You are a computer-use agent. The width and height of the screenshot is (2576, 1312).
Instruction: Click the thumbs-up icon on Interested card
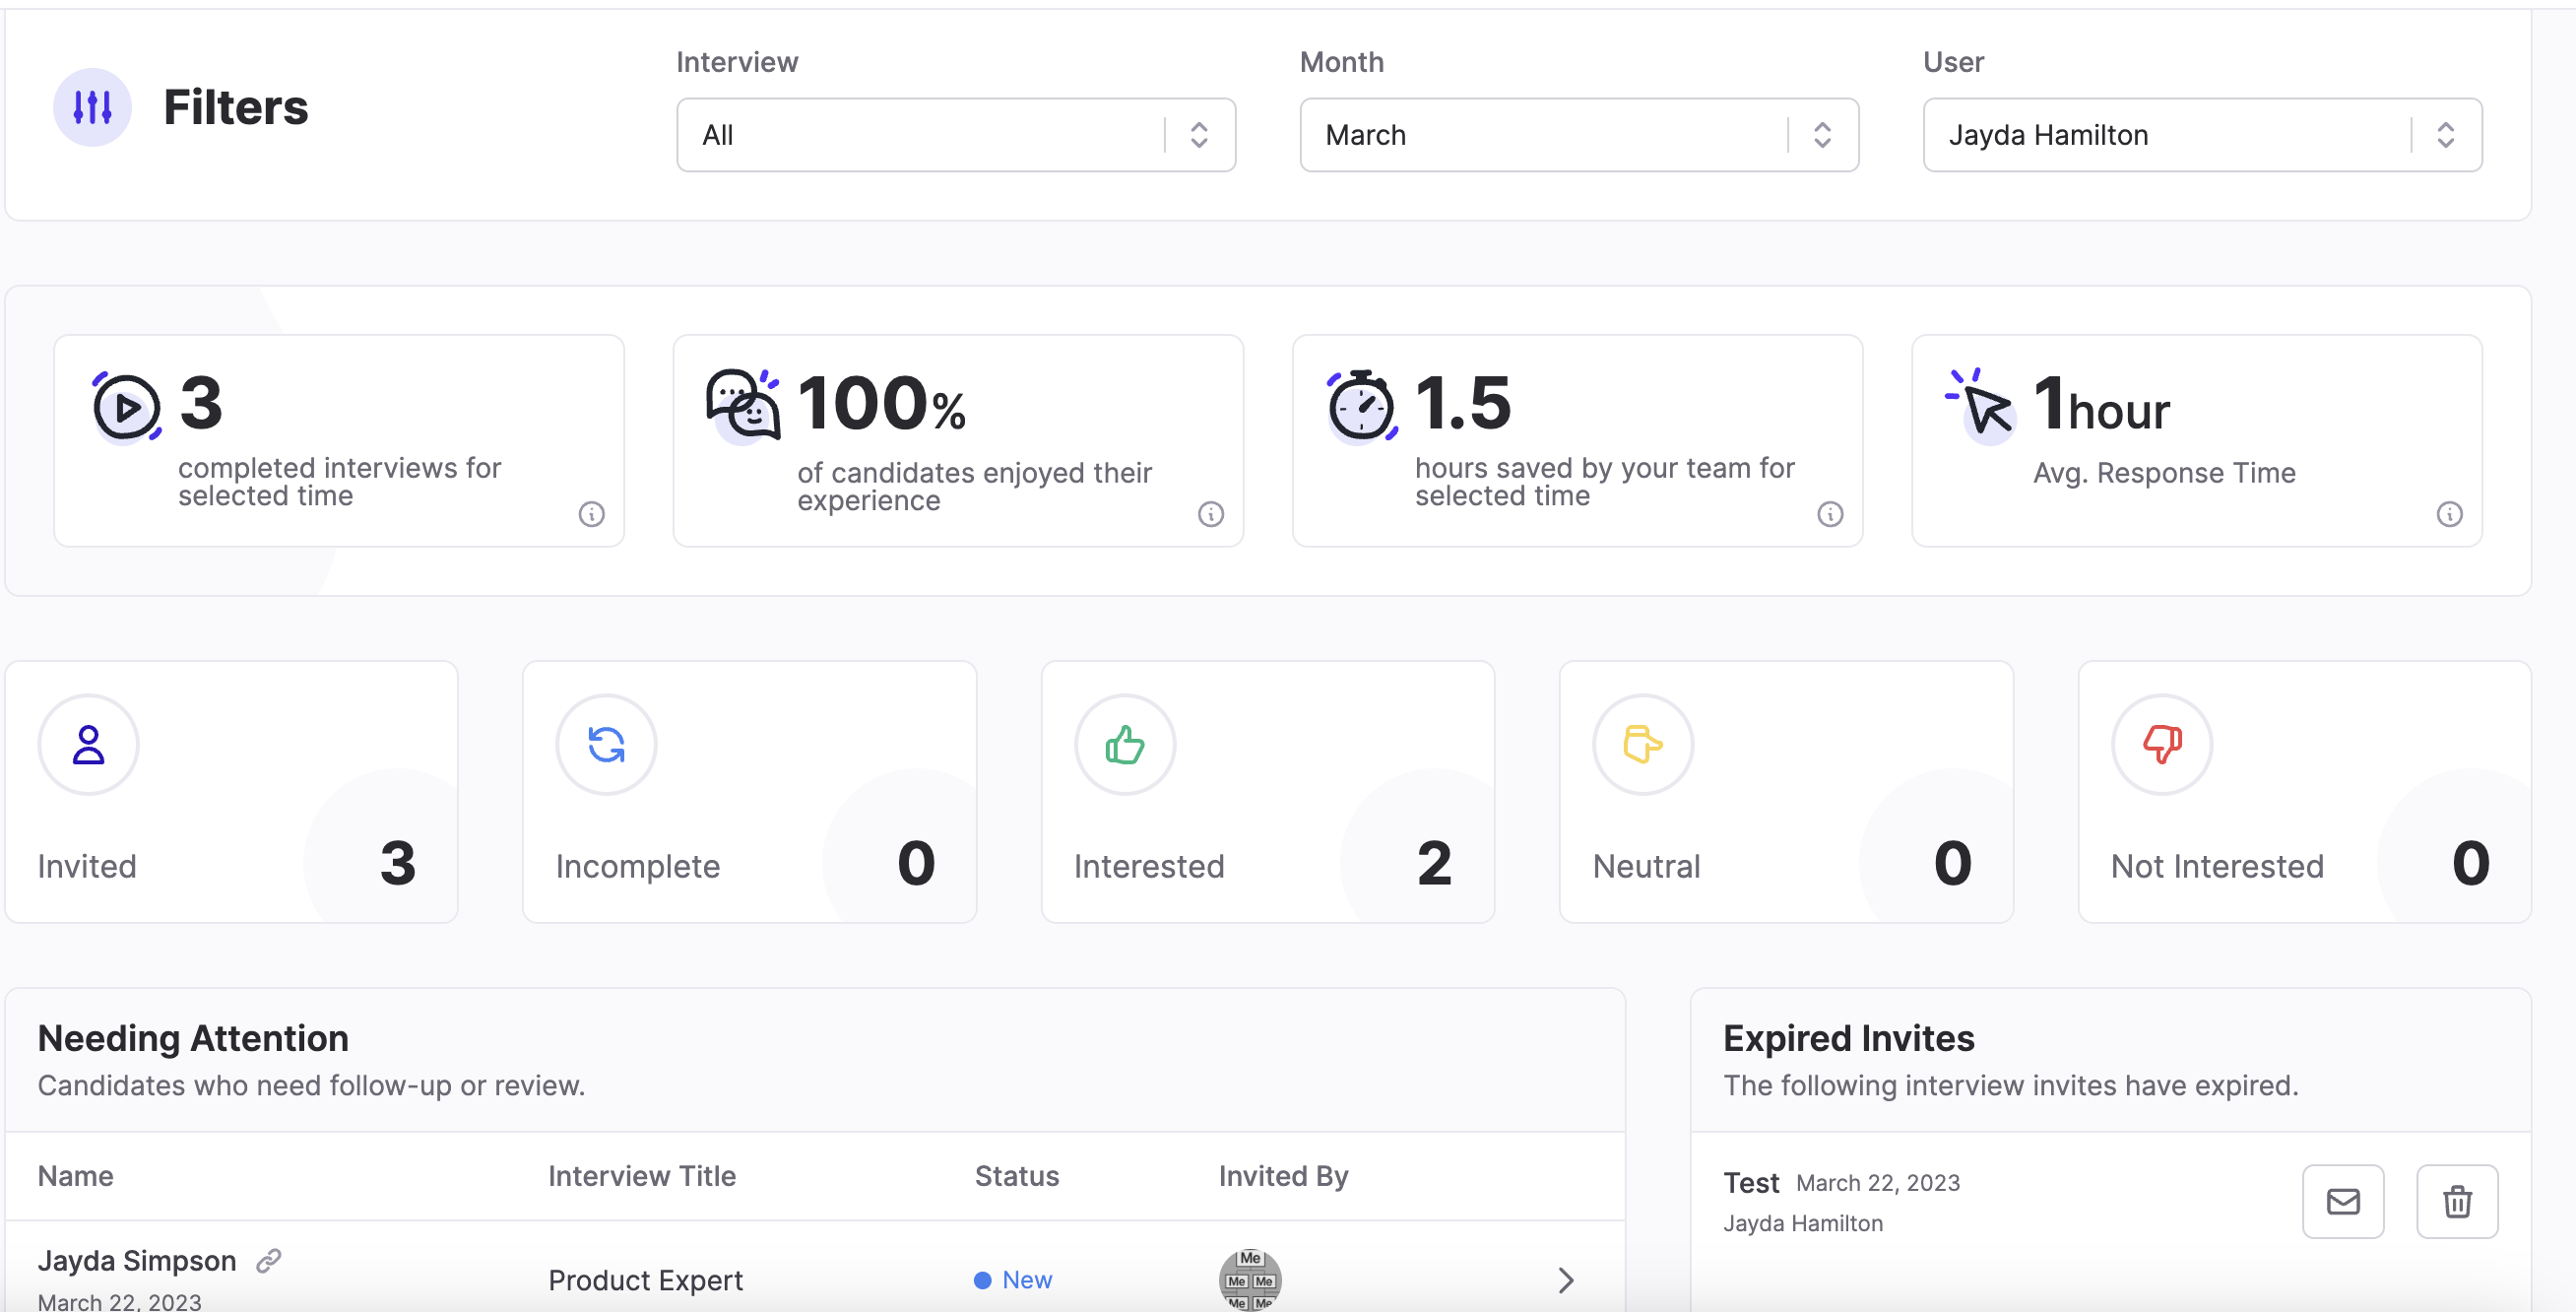pyautogui.click(x=1124, y=744)
